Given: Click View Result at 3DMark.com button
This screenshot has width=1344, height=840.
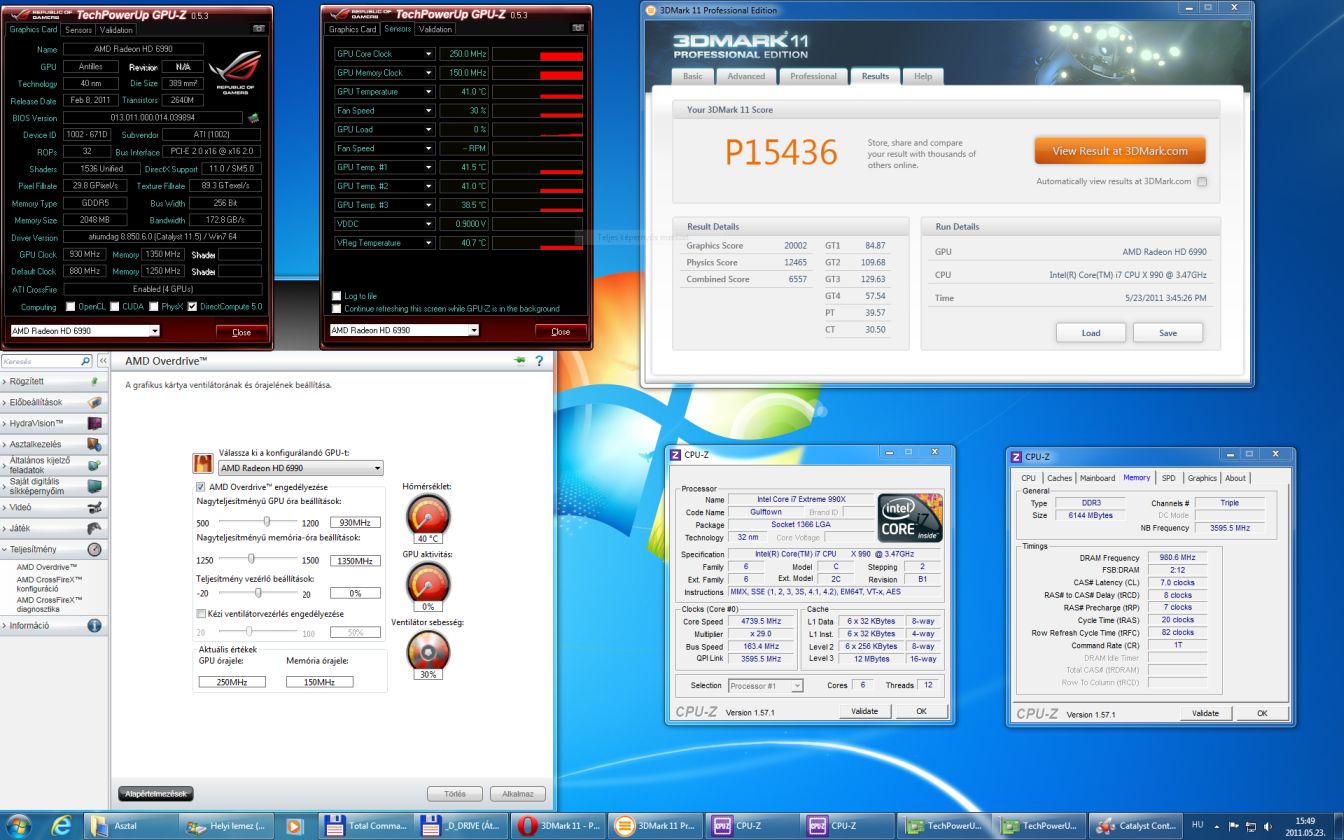Looking at the screenshot, I should pyautogui.click(x=1120, y=151).
